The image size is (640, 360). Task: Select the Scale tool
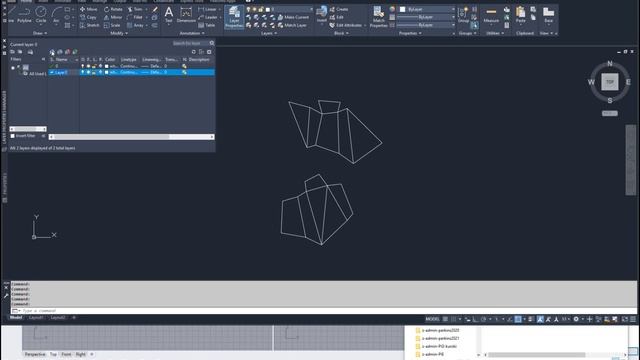112,25
